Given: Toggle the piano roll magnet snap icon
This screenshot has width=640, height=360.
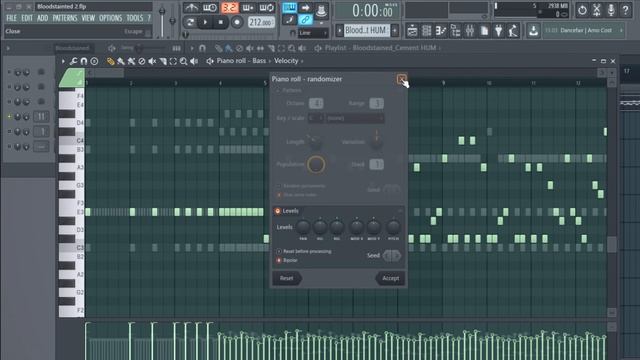Looking at the screenshot, I should coord(84,61).
